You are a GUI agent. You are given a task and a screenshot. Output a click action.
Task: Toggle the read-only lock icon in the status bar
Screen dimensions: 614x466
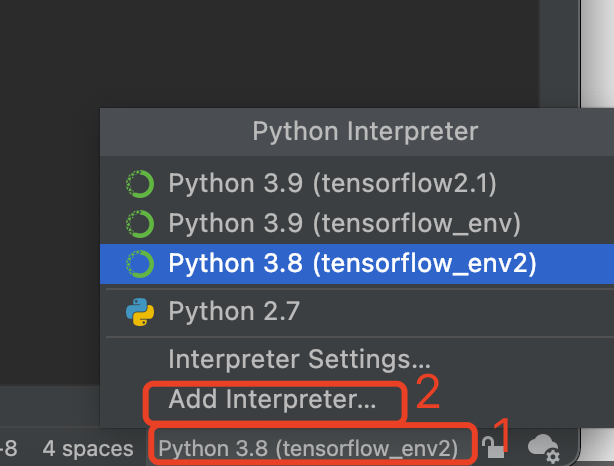pos(491,447)
